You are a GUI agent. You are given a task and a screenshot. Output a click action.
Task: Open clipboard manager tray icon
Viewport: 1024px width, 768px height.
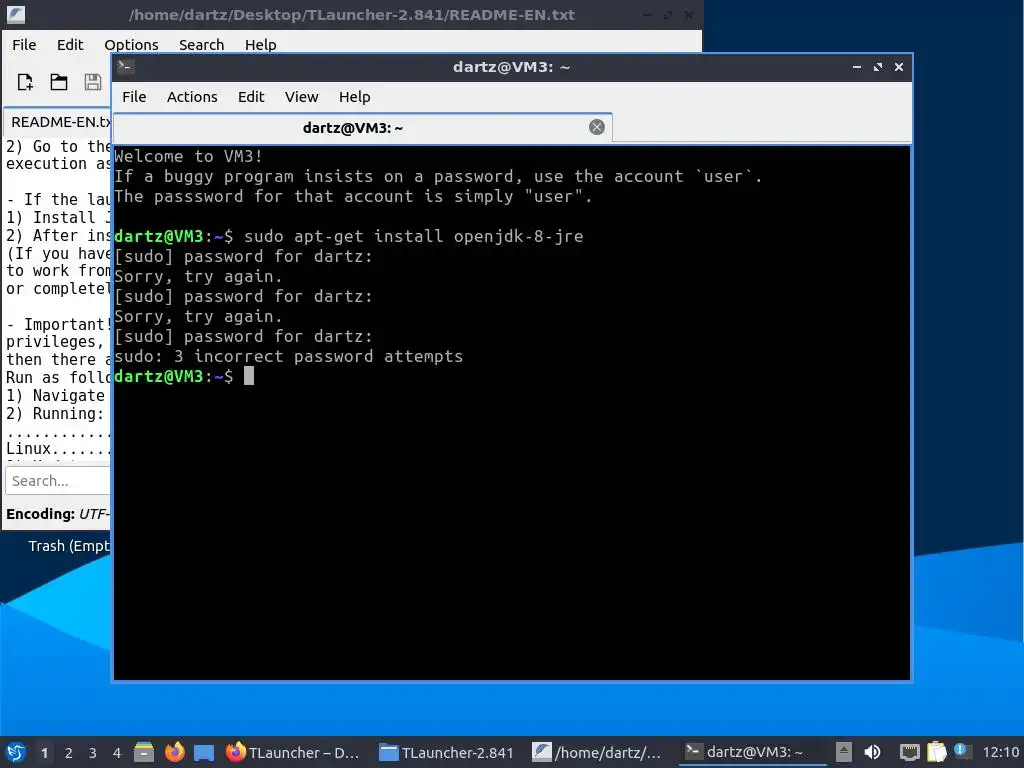(936, 752)
